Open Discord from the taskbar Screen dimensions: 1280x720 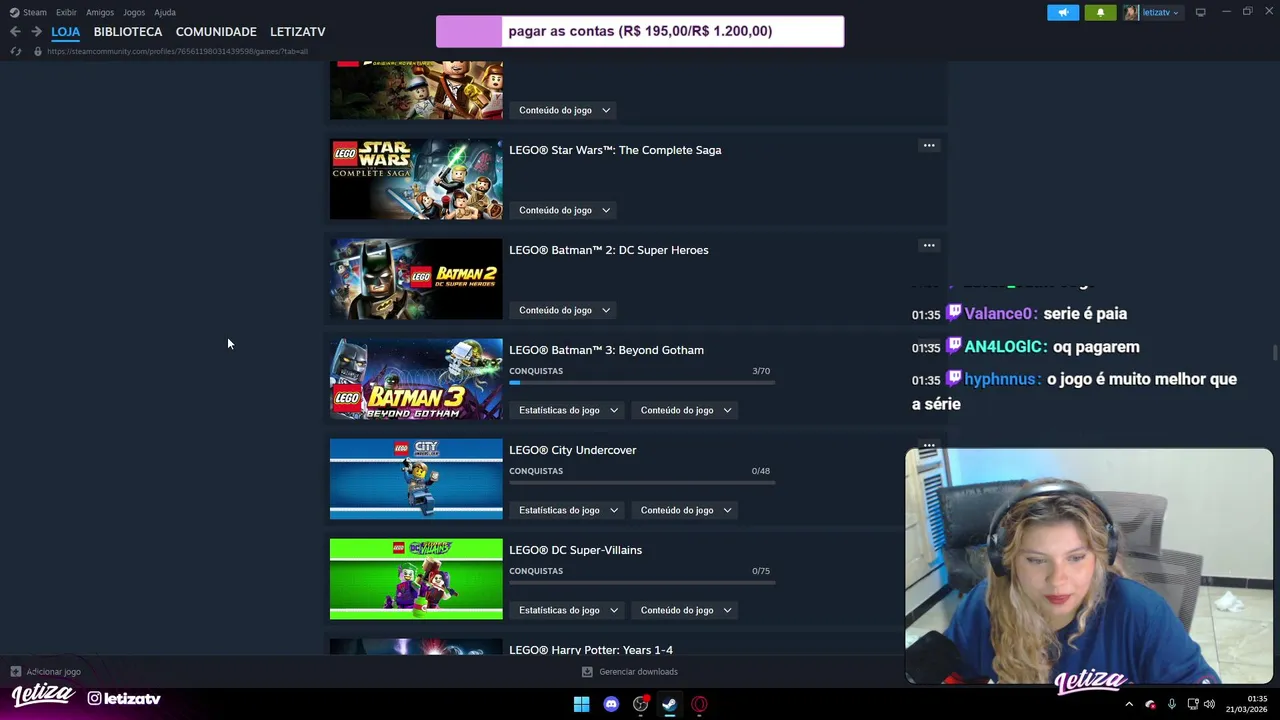point(611,704)
